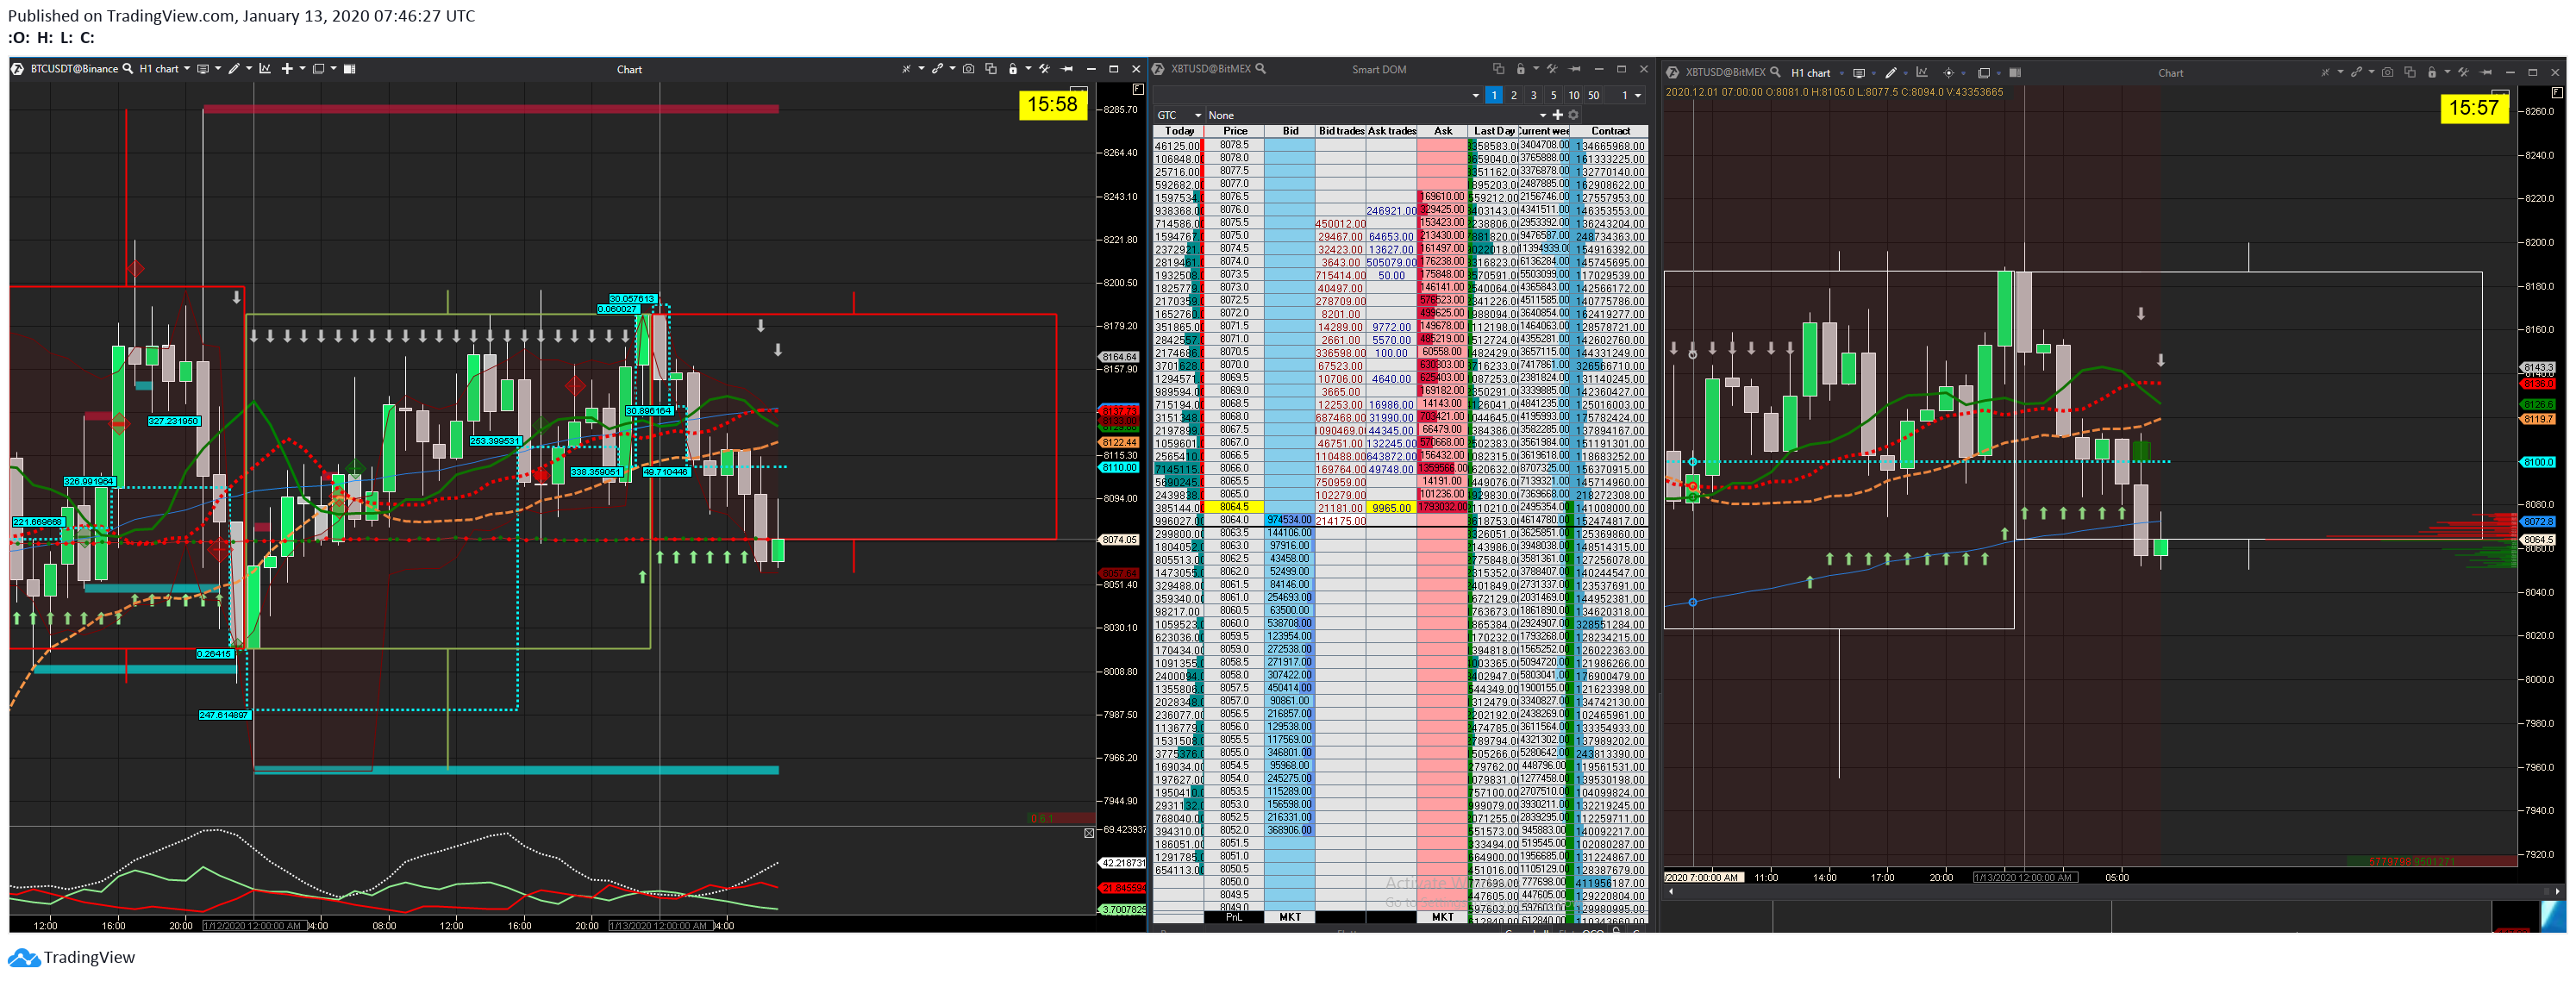Viewport: 2576px width, 981px height.
Task: Add new strategy with plus icon in Smart DOM
Action: coord(1558,115)
